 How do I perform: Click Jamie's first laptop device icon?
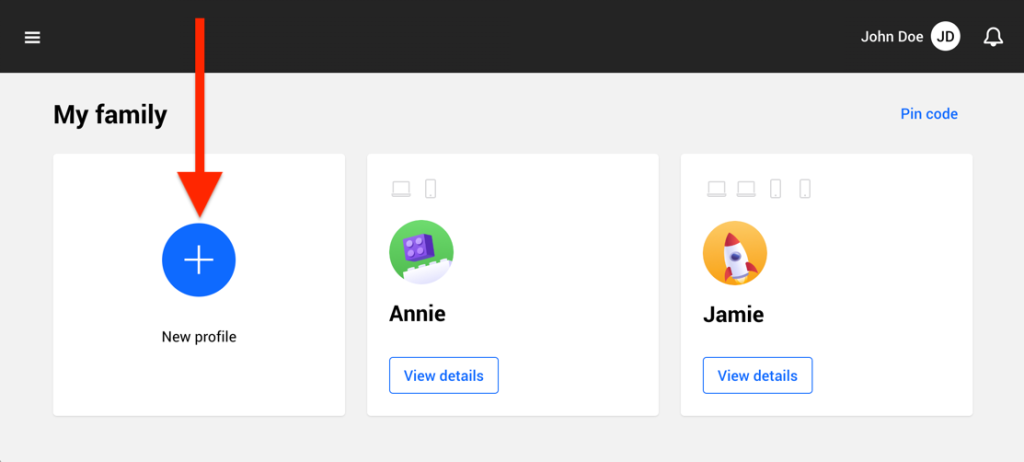(716, 189)
